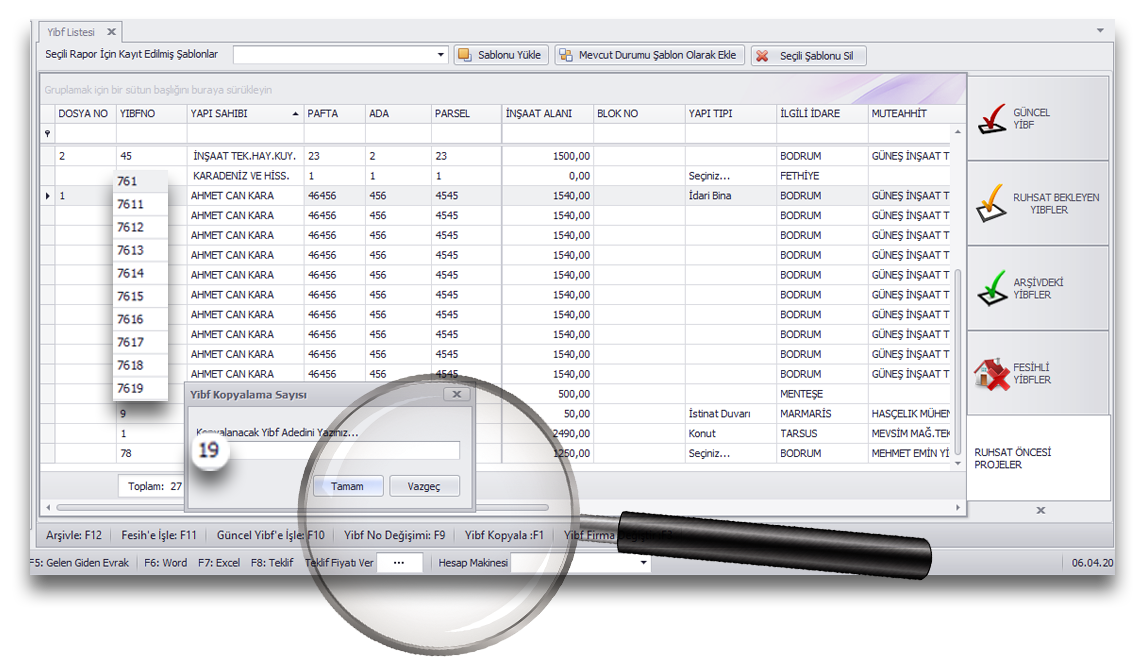This screenshot has width=1140, height=666.
Task: Open the tab list arrow at top right
Action: (x=1101, y=31)
